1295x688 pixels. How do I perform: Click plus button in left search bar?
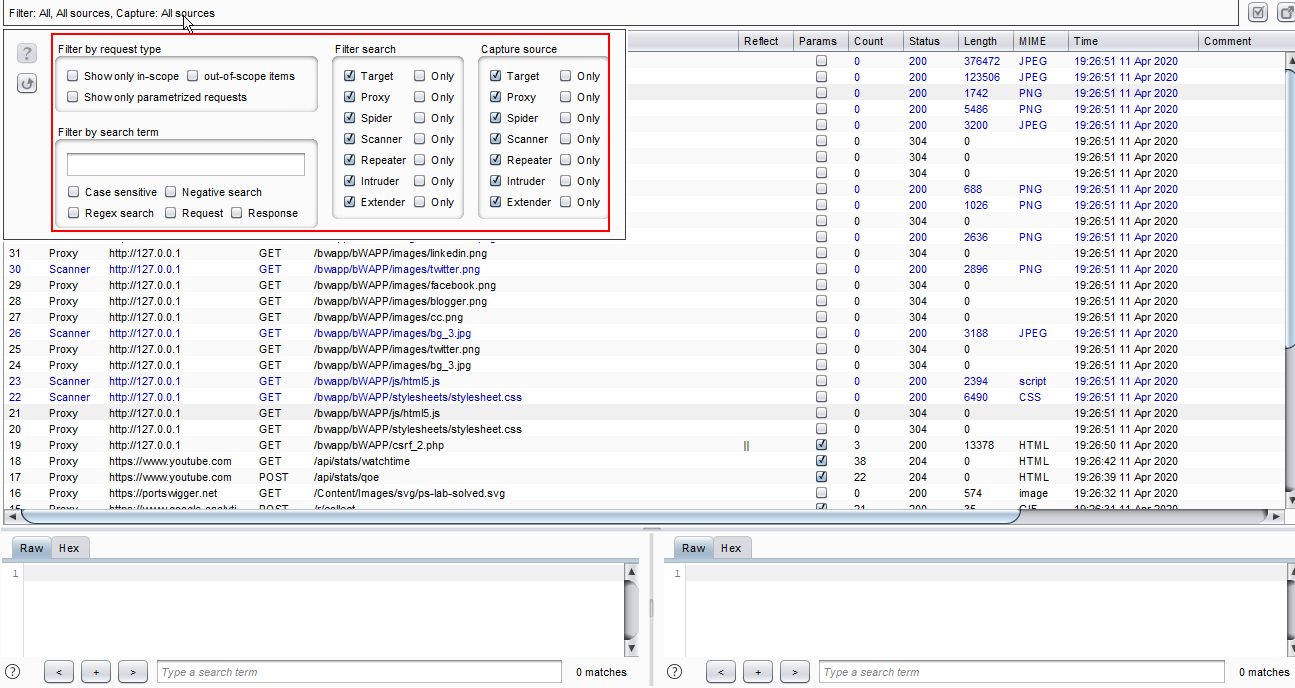tap(96, 672)
